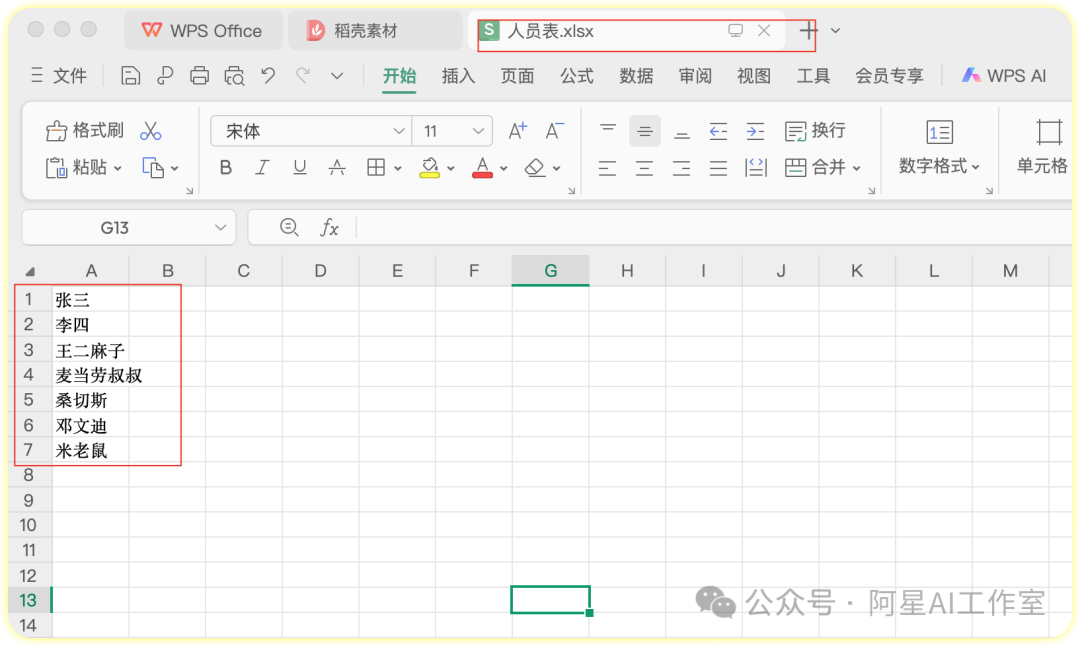Center text horizontally
The image size is (1080, 646).
(x=645, y=167)
